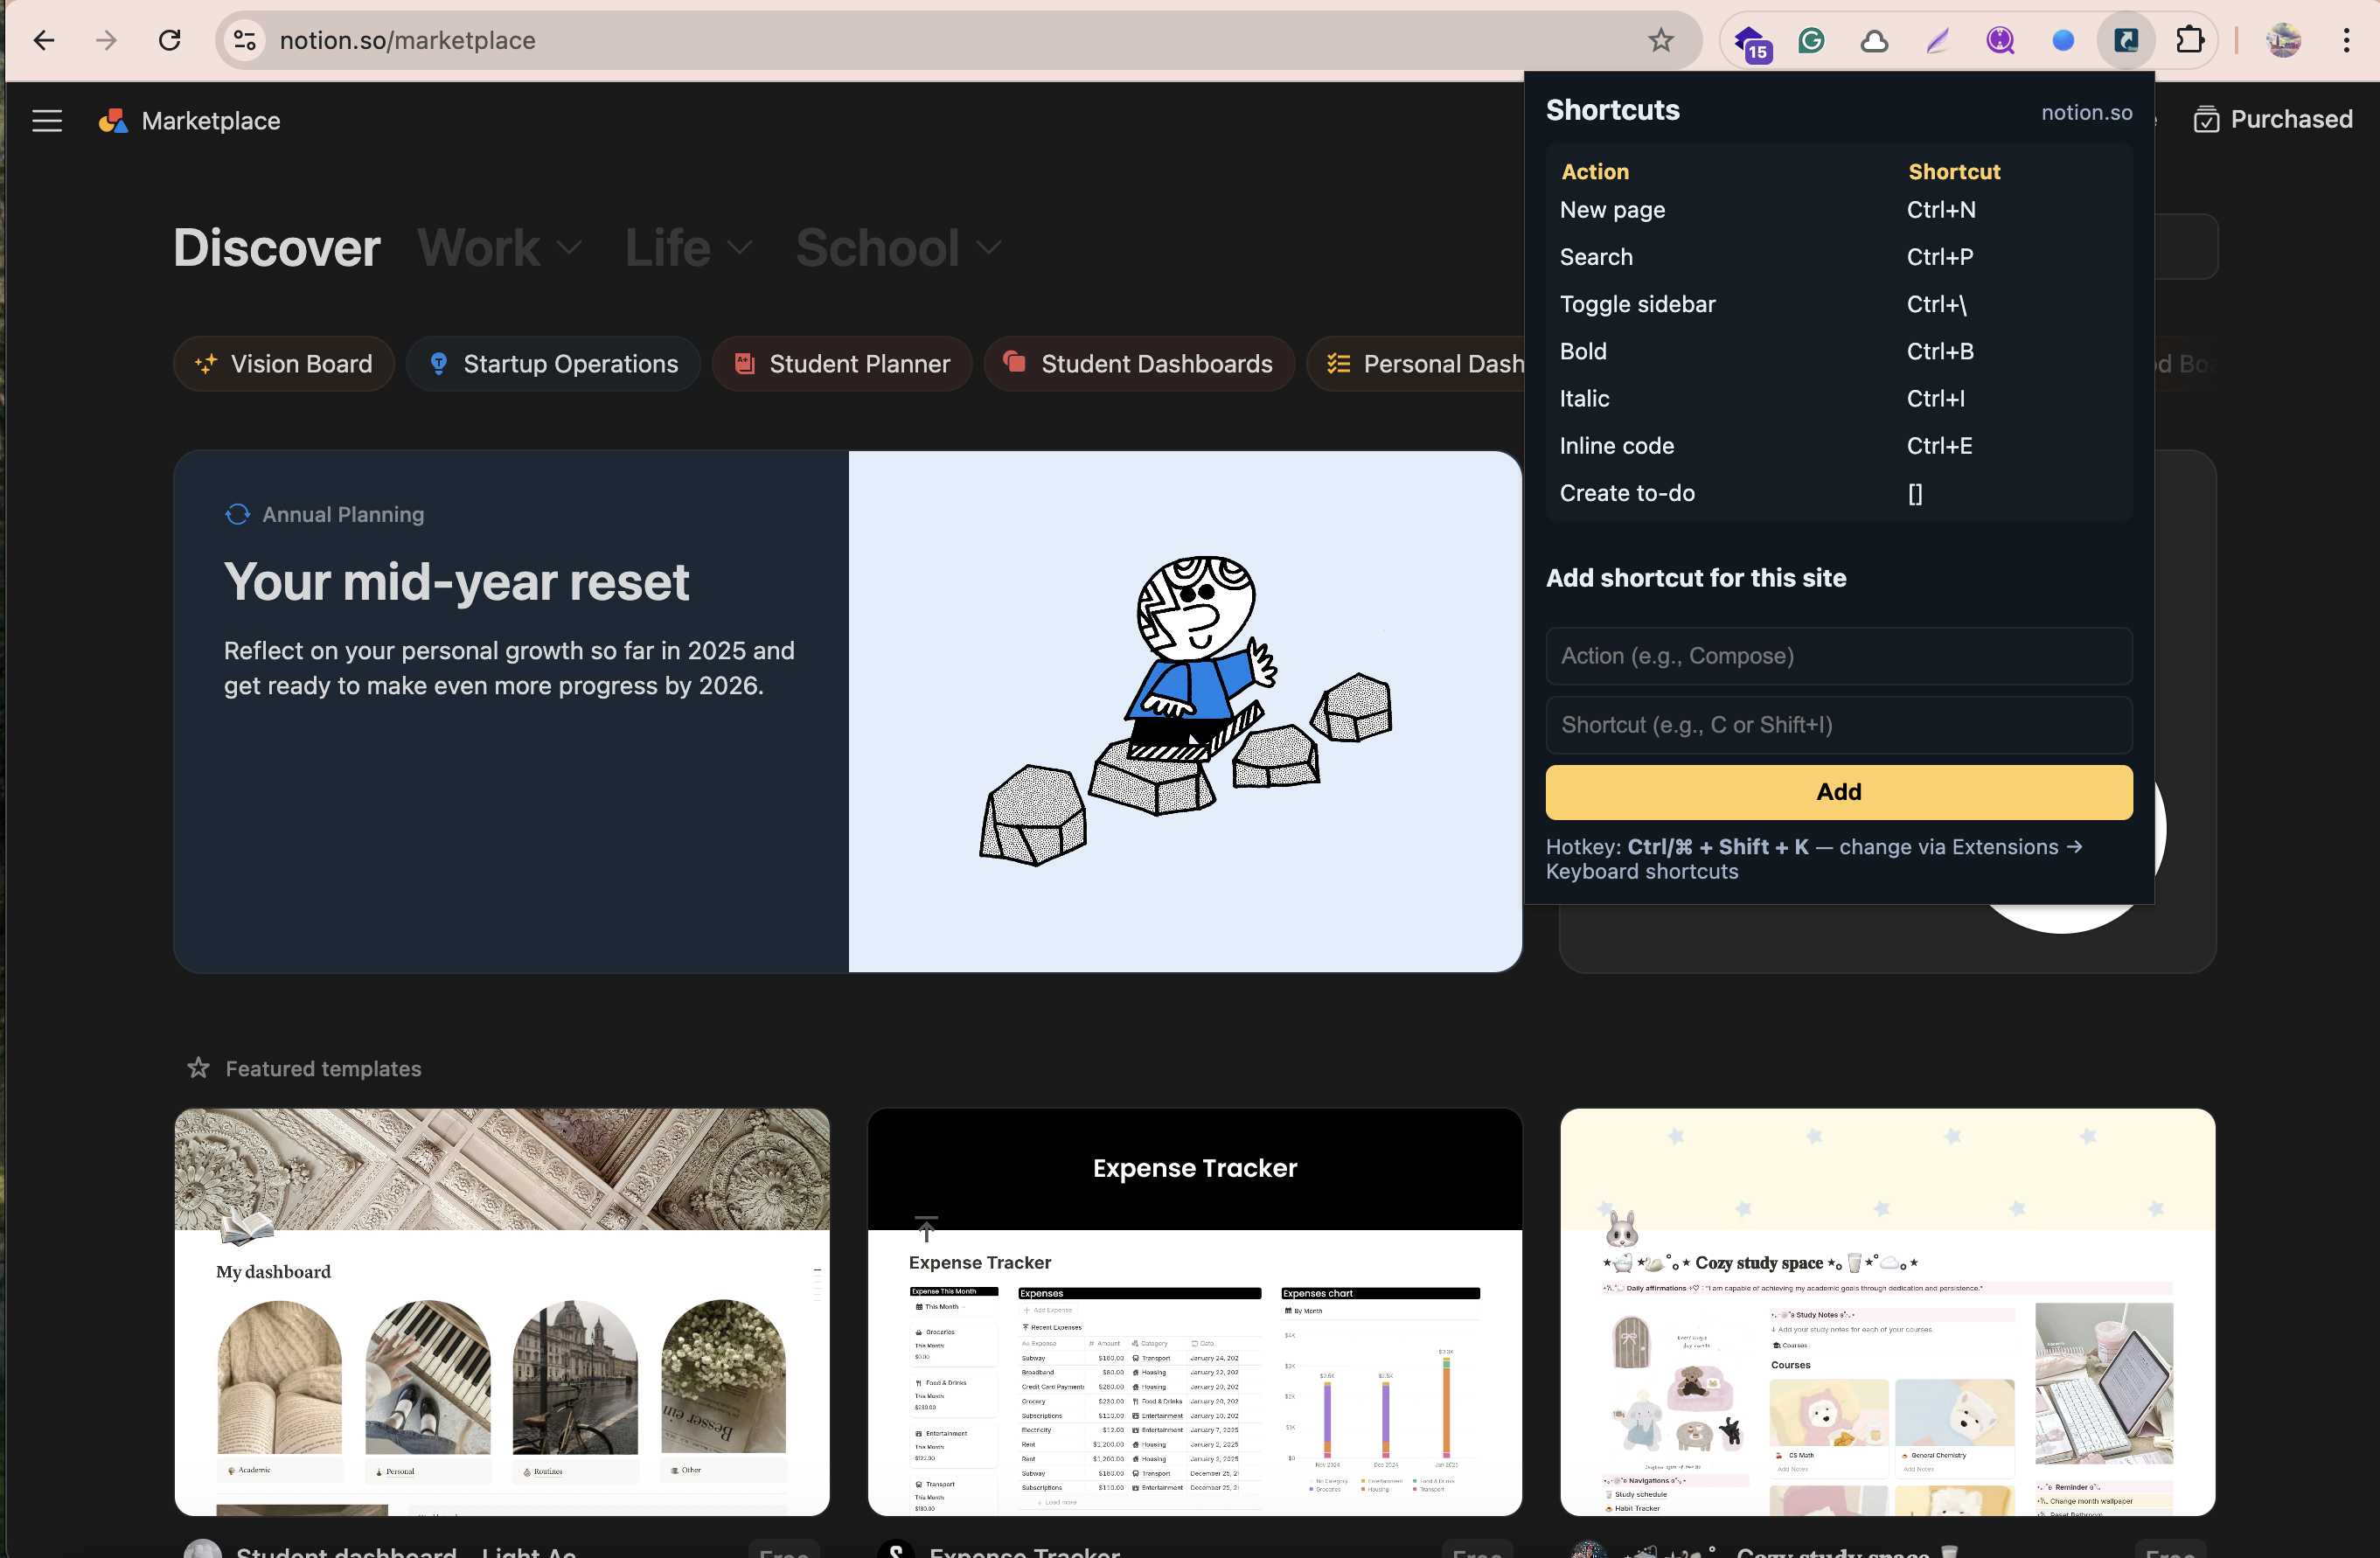Open the Chrome three-dot menu
The width and height of the screenshot is (2380, 1558).
[x=2346, y=40]
